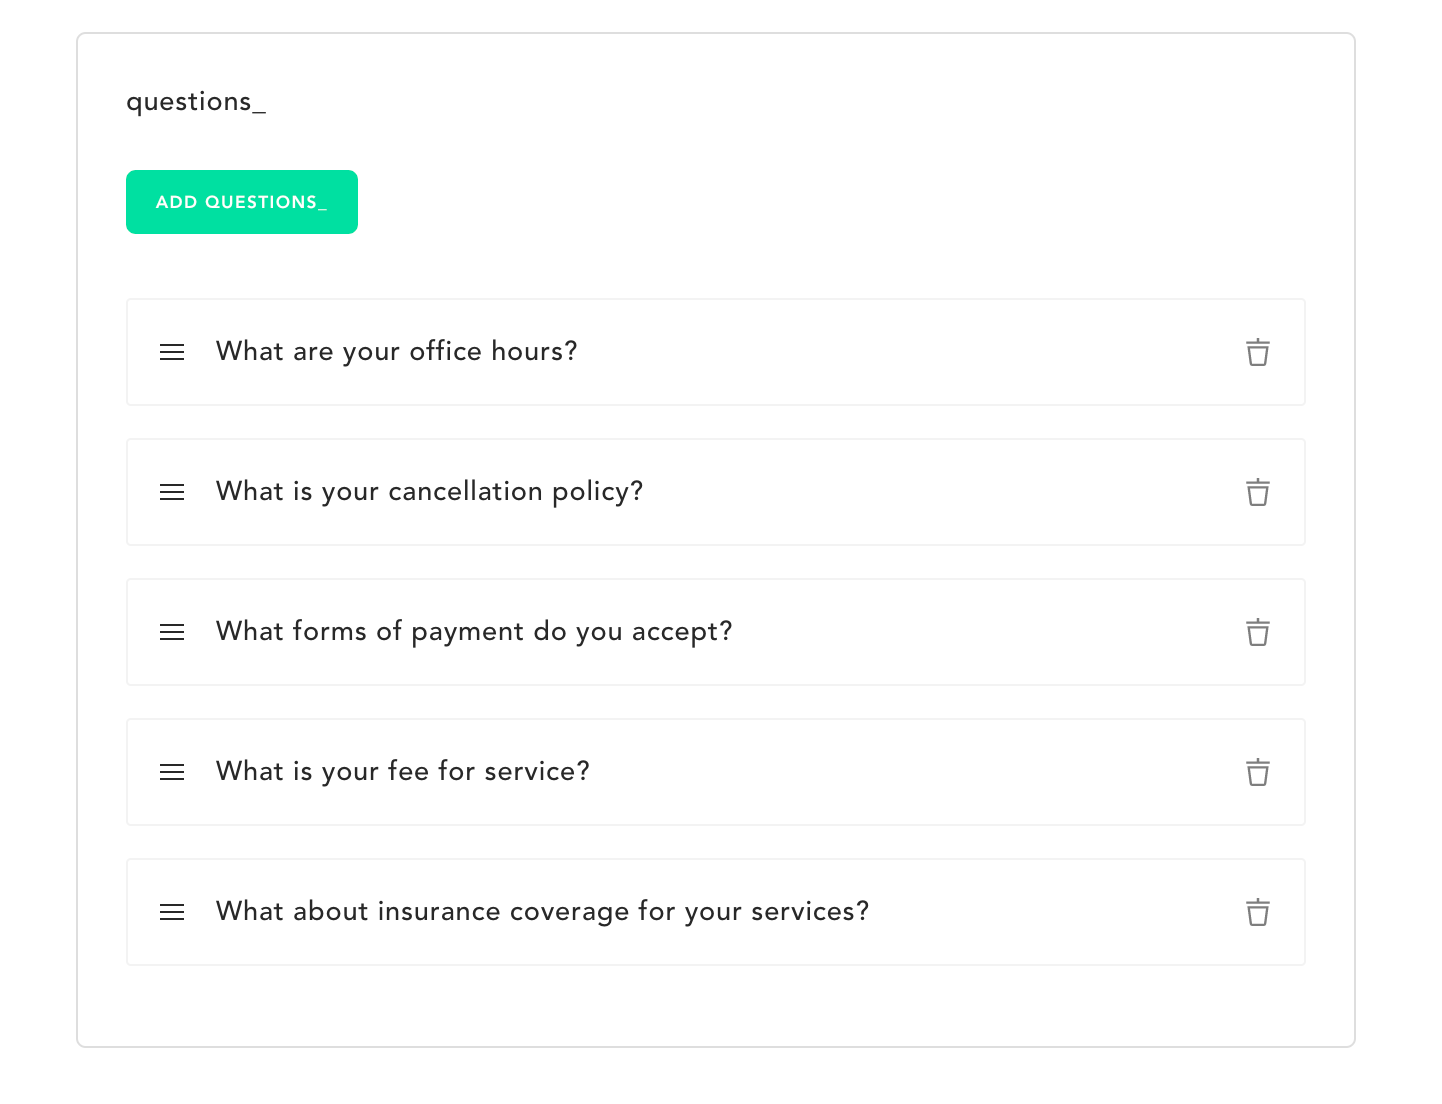Select the hamburger handle for payment forms question
This screenshot has height=1104, width=1442.
[x=172, y=632]
